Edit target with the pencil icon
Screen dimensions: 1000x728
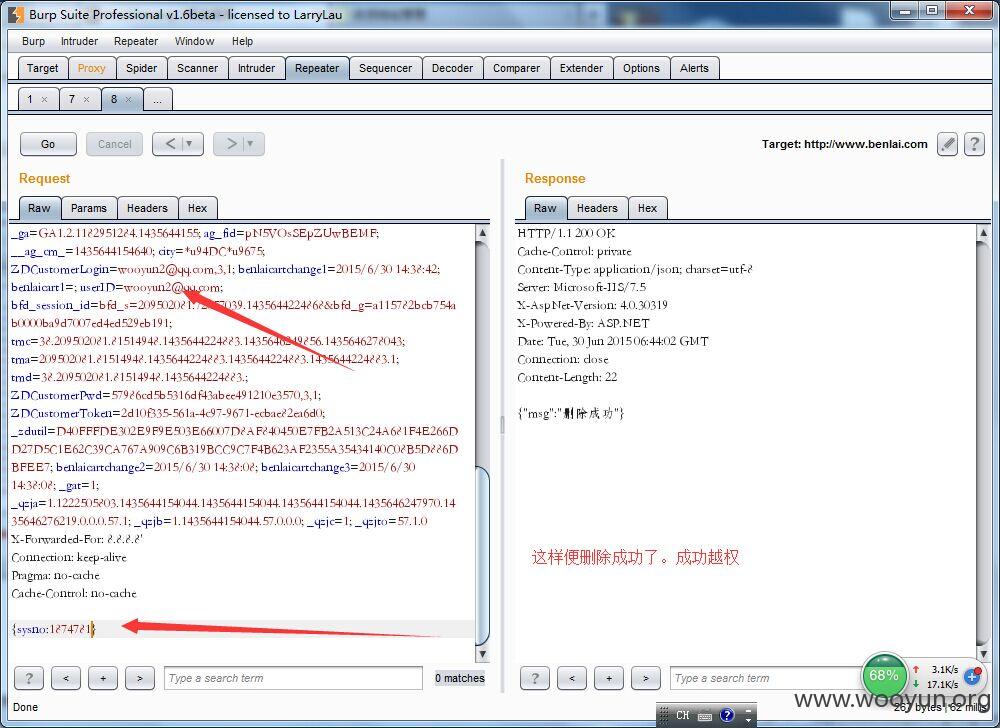pyautogui.click(x=948, y=144)
